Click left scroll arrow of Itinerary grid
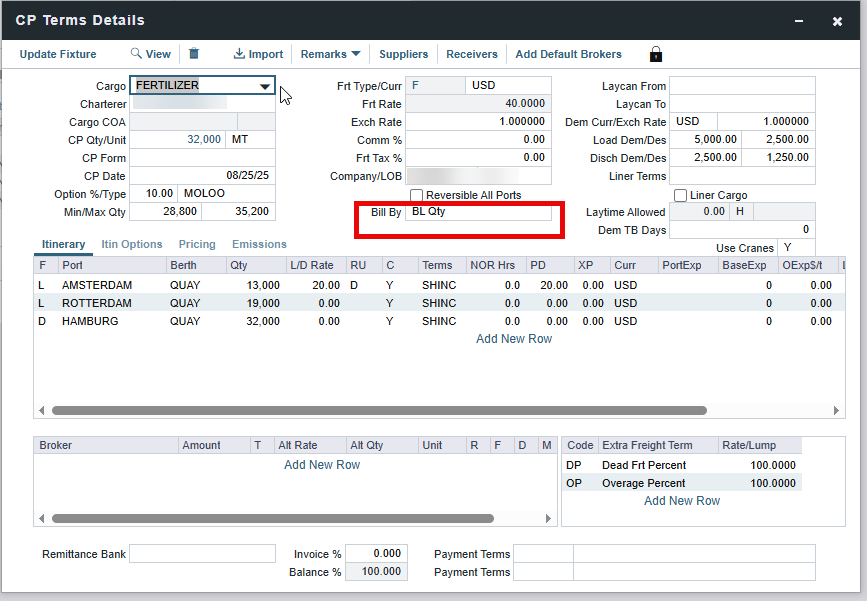This screenshot has width=867, height=601. [42, 410]
